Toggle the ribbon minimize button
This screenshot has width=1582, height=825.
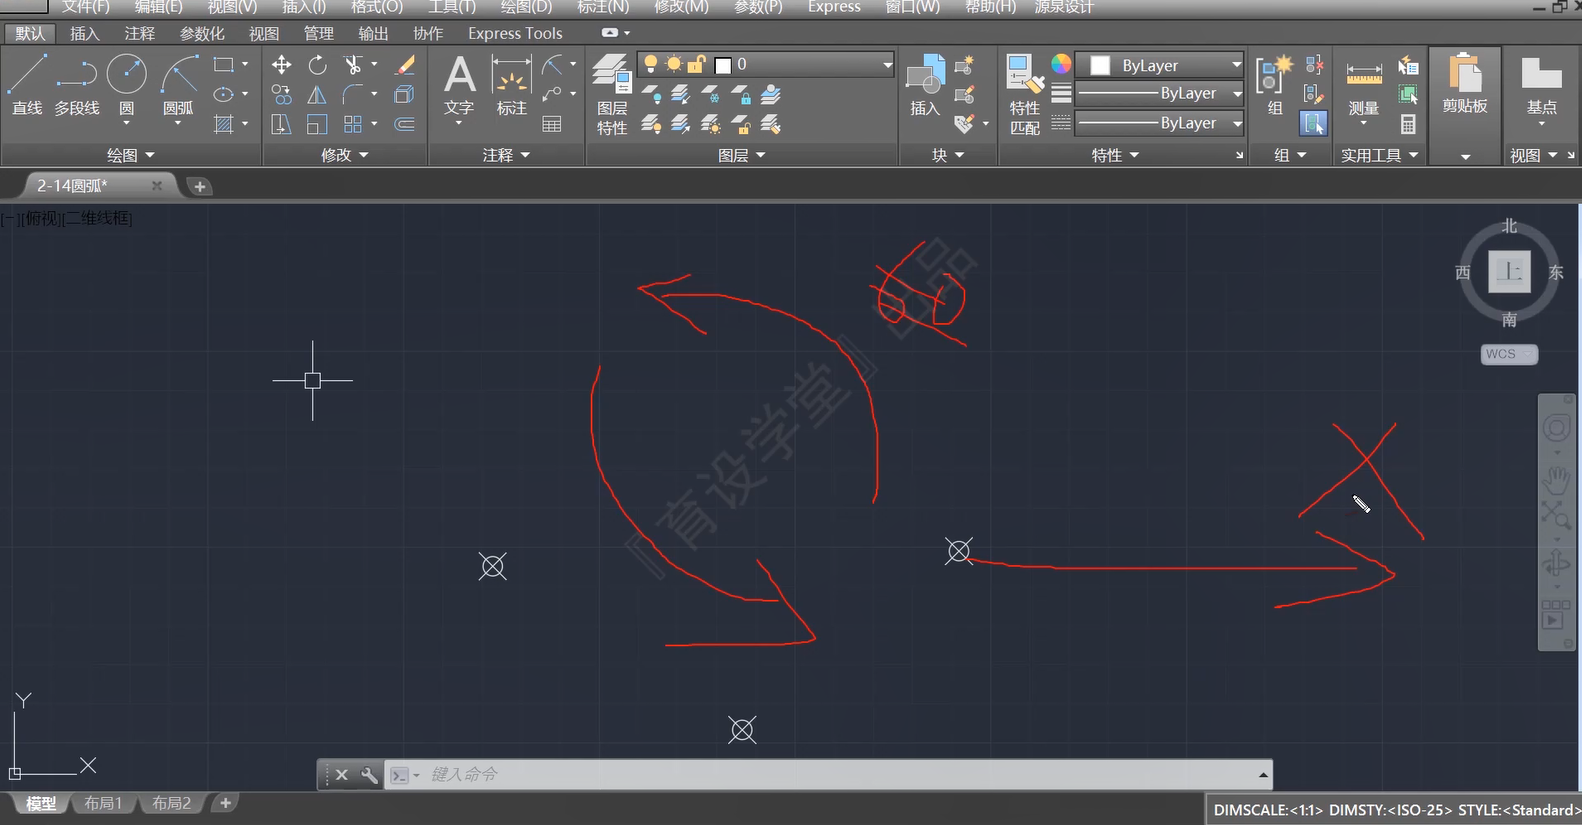[610, 33]
